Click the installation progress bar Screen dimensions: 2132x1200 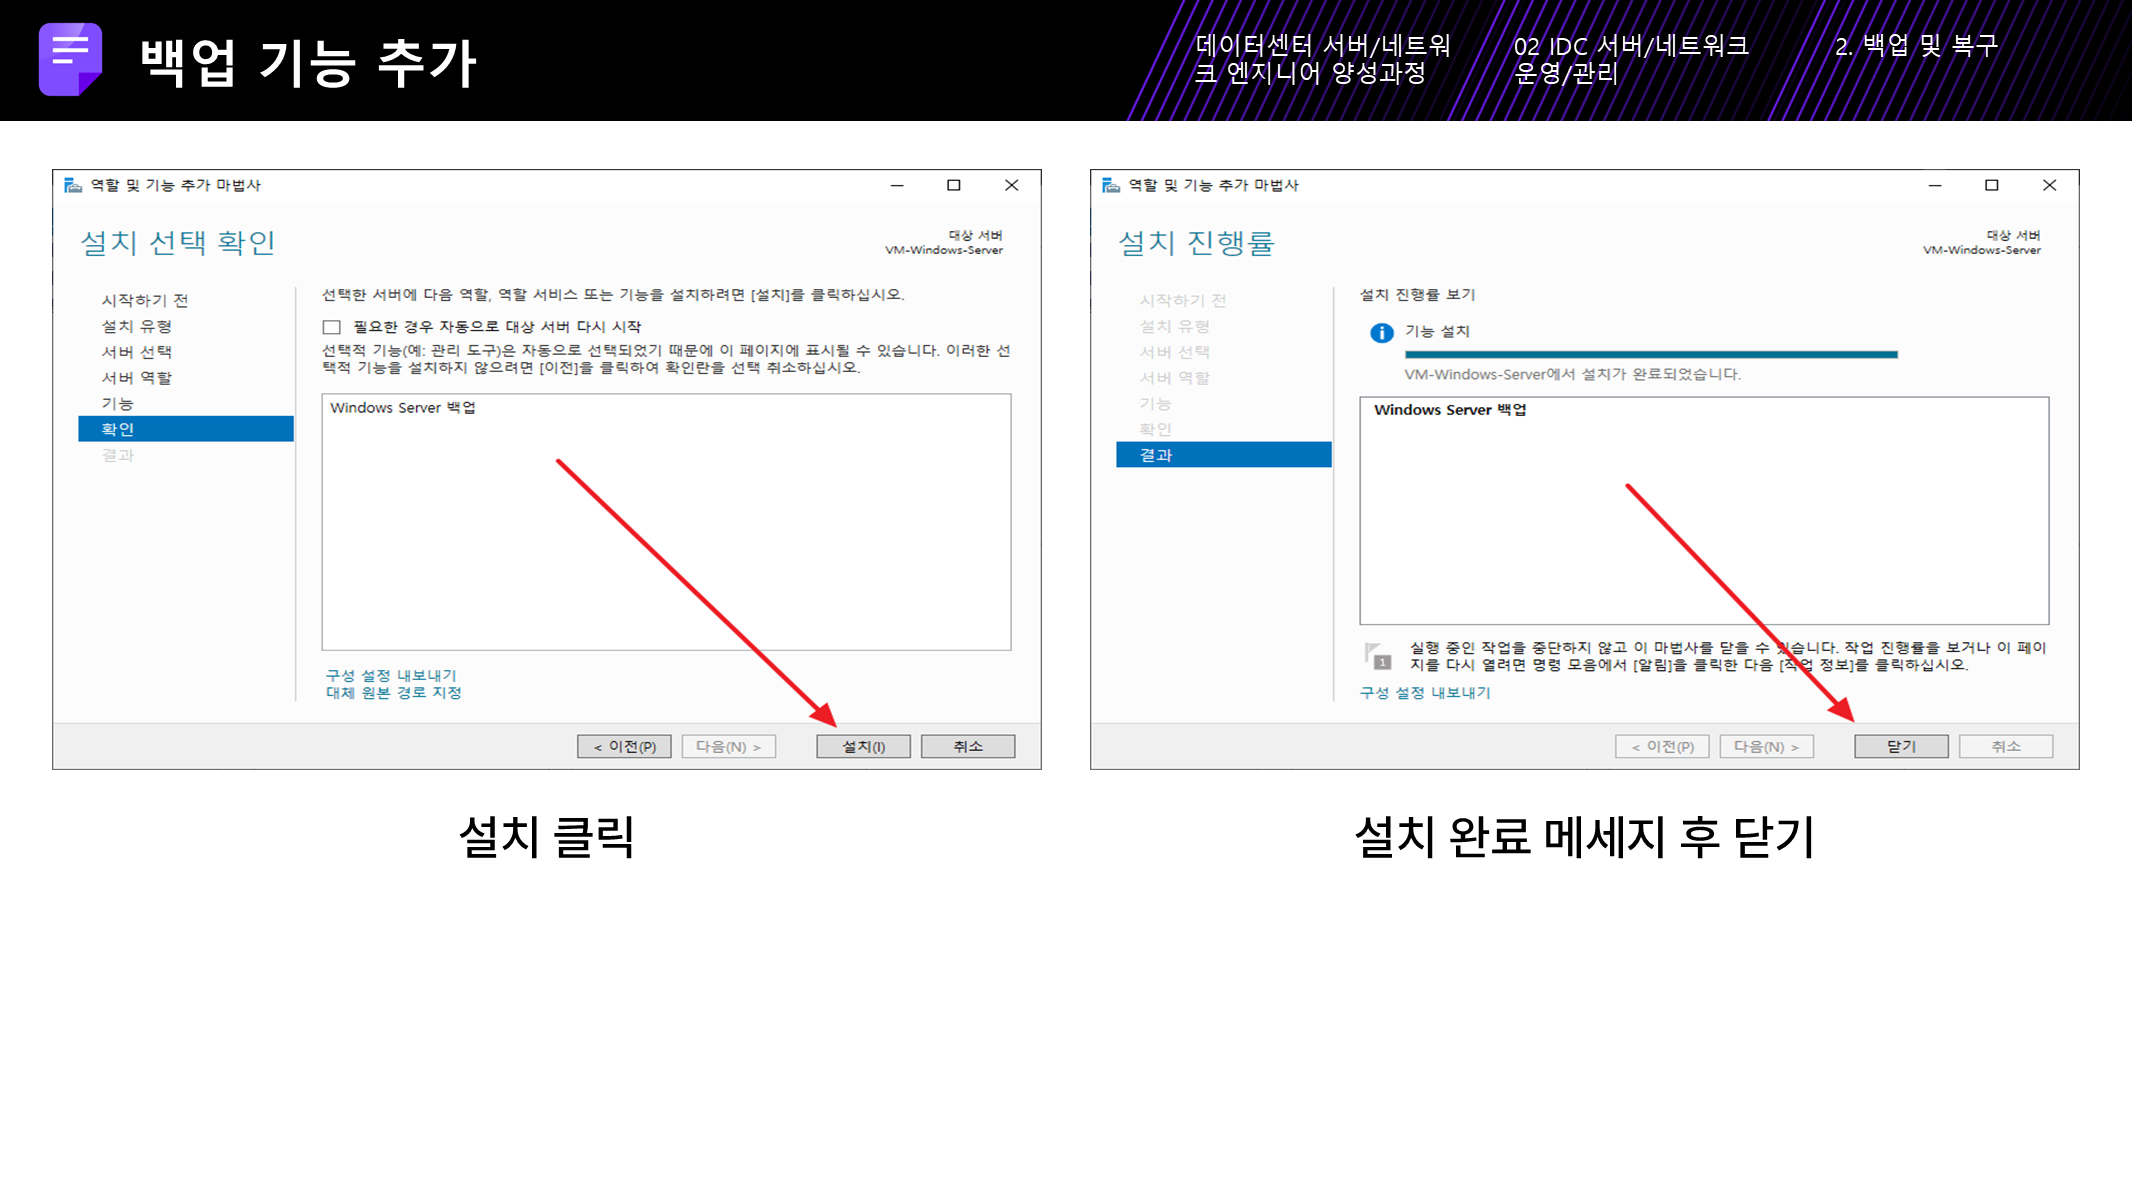pos(1650,354)
